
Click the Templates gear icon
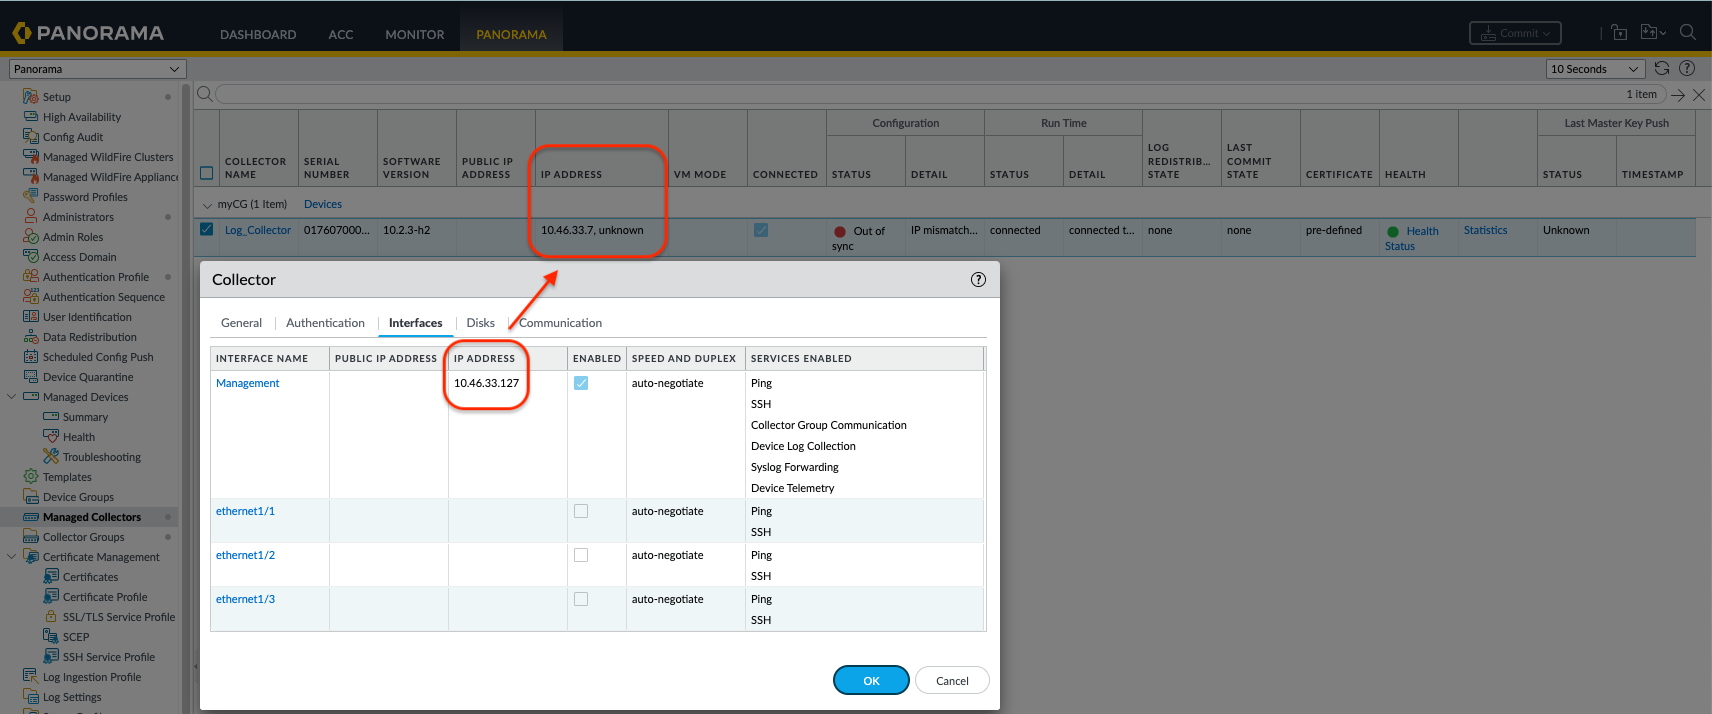30,477
